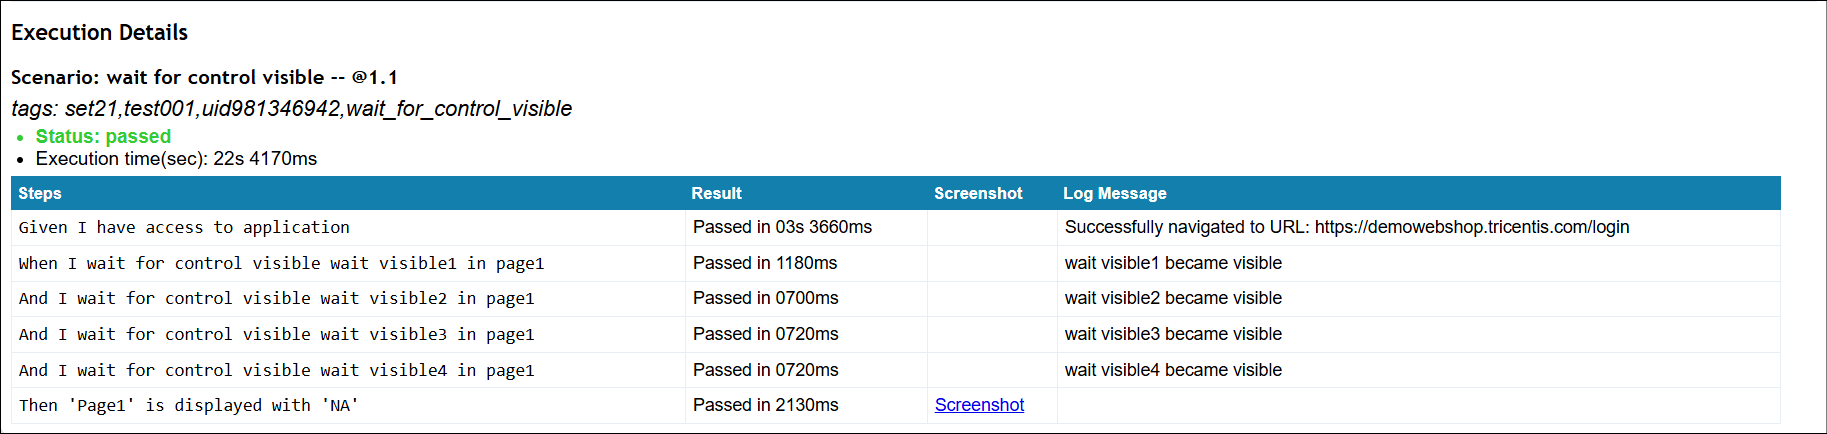Image resolution: width=1827 pixels, height=434 pixels.
Task: Click the Steps column header
Action: 40,193
